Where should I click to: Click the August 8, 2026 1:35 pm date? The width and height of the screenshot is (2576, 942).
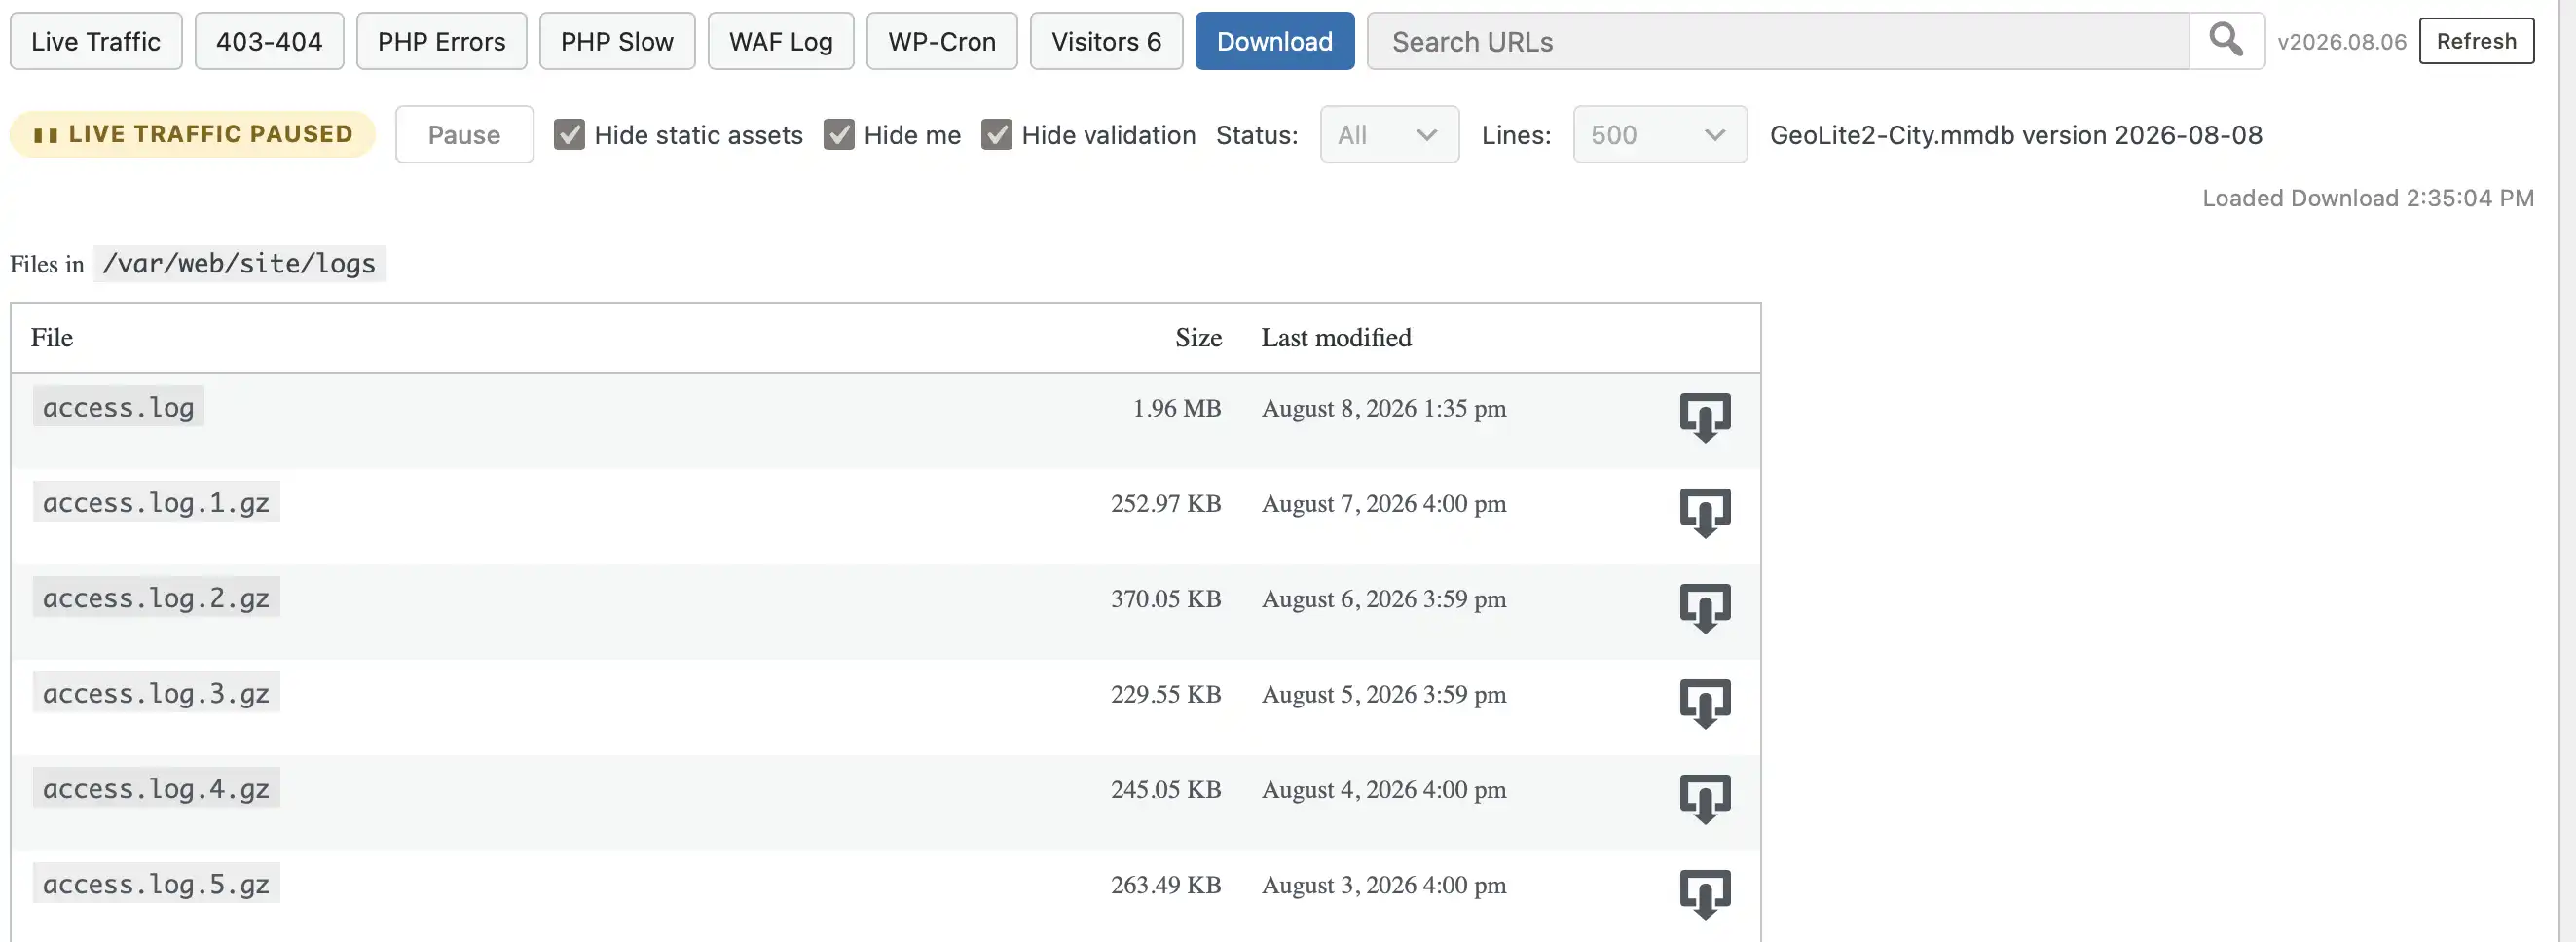click(1384, 408)
